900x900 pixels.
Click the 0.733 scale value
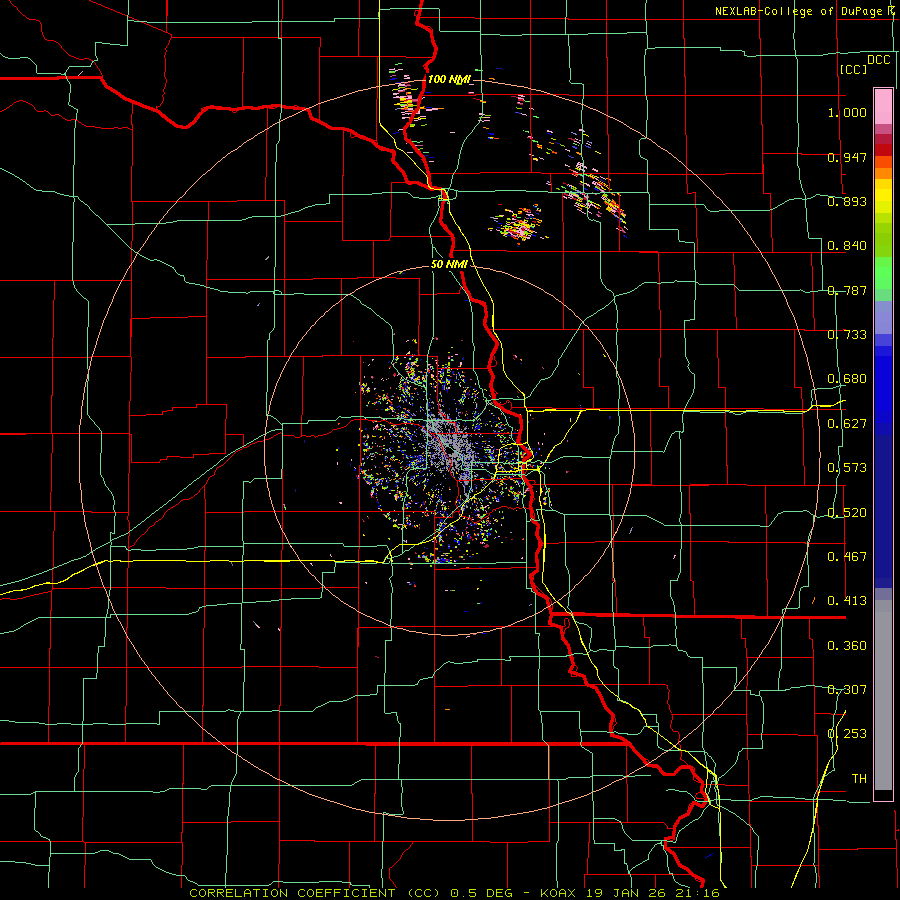[847, 335]
